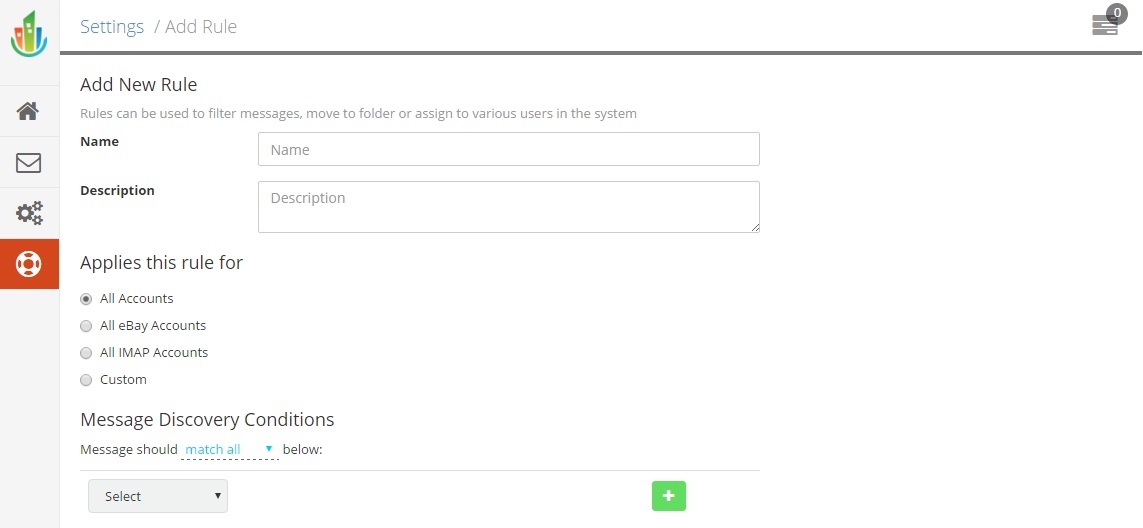Choose the All IMAP Accounts radio
The width and height of the screenshot is (1143, 528).
click(x=86, y=353)
